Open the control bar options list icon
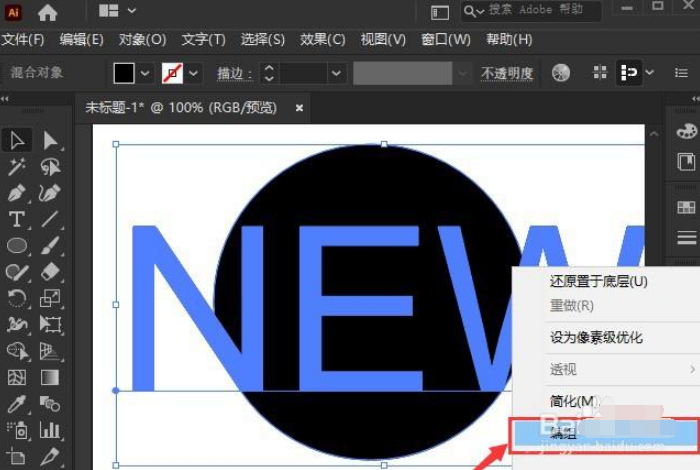 (x=681, y=72)
